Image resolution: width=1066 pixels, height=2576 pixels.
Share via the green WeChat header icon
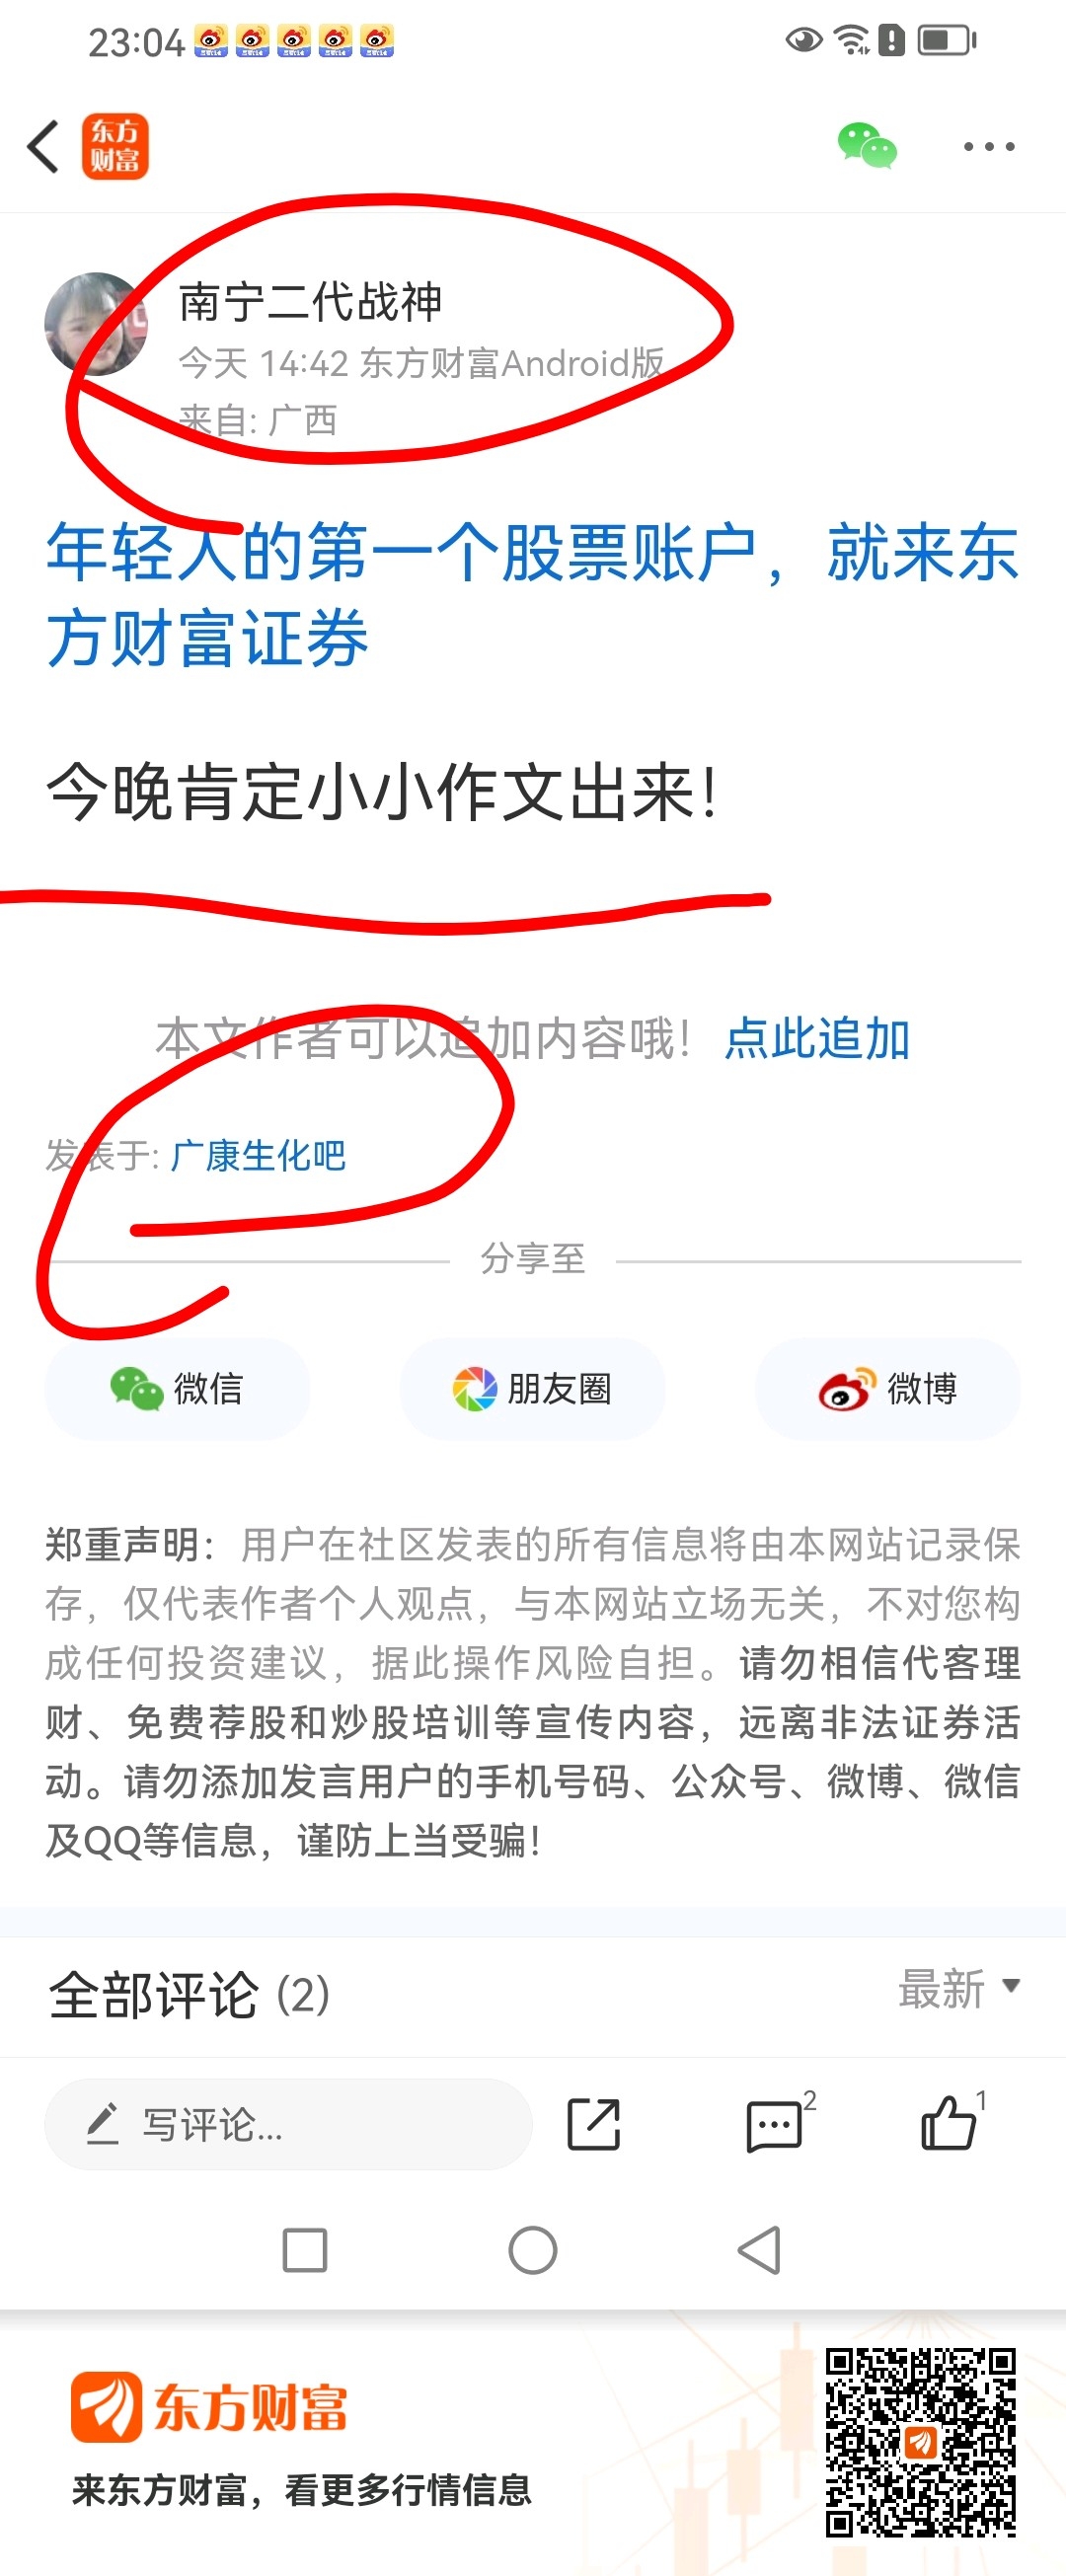click(x=867, y=146)
